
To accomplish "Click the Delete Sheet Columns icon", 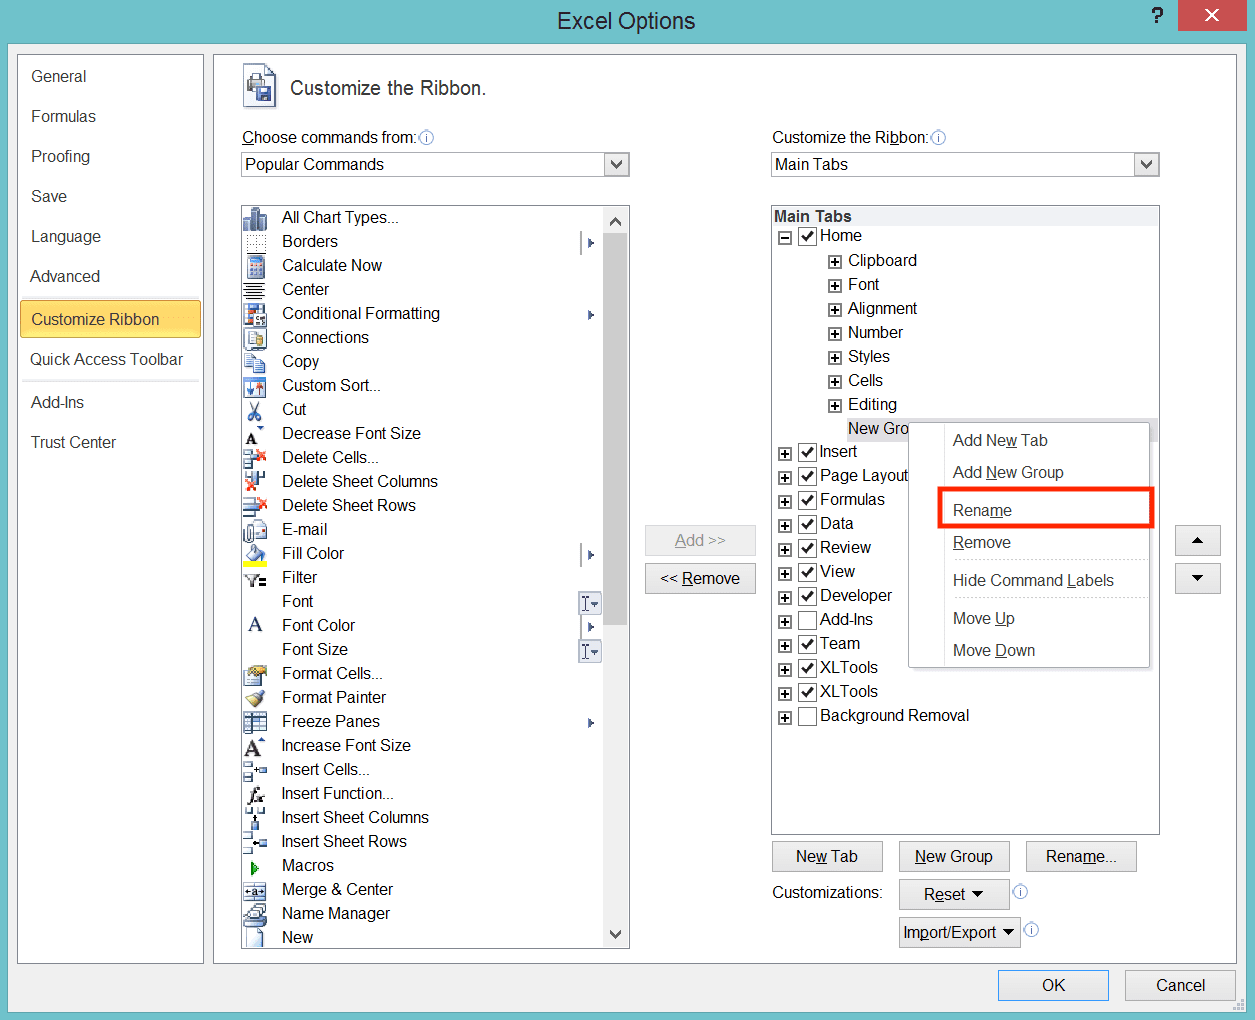I will click(255, 482).
